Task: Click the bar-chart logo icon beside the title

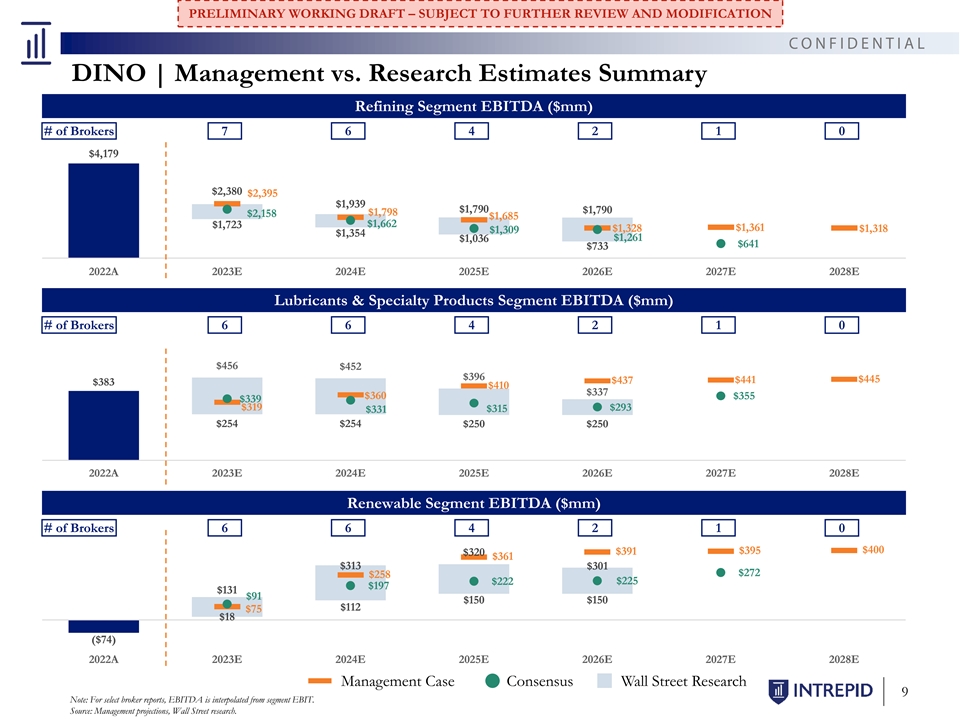Action: click(36, 43)
